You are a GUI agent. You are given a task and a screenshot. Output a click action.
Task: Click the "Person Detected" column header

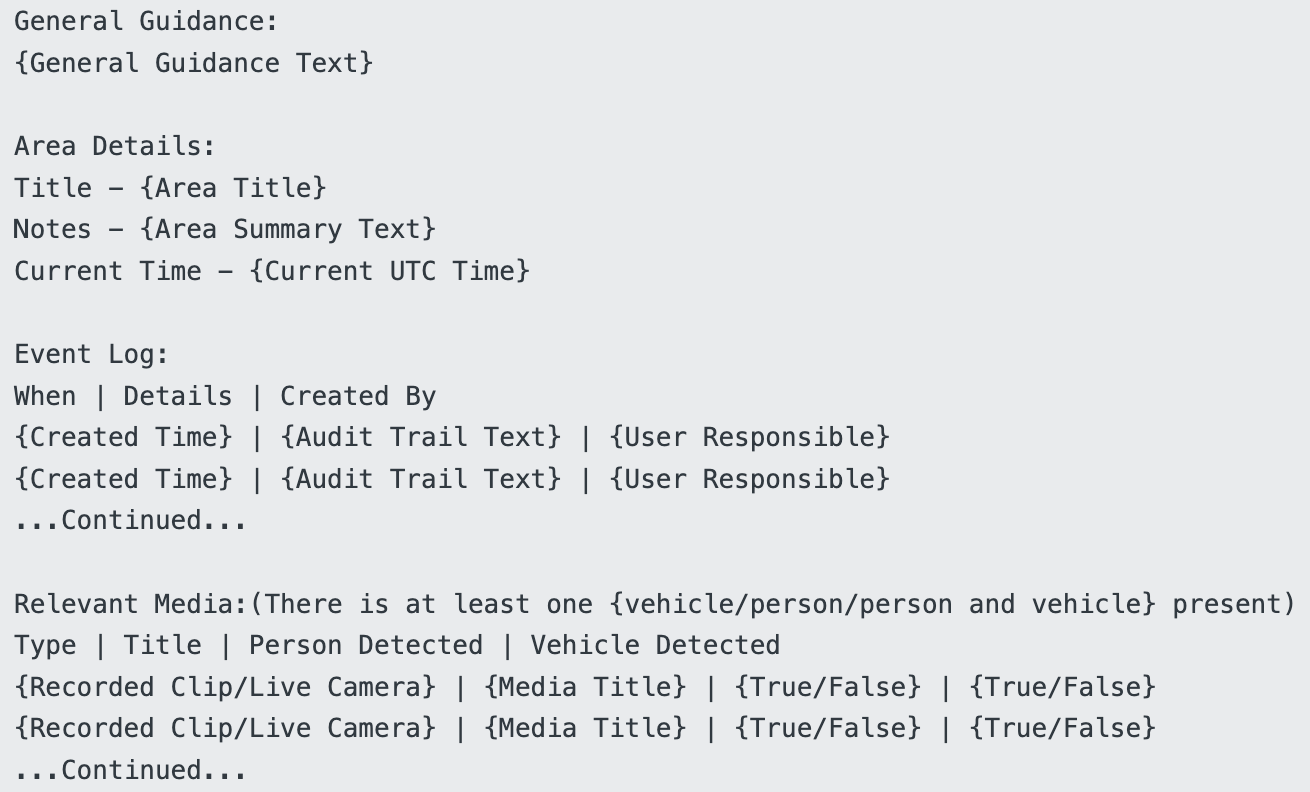[365, 646]
